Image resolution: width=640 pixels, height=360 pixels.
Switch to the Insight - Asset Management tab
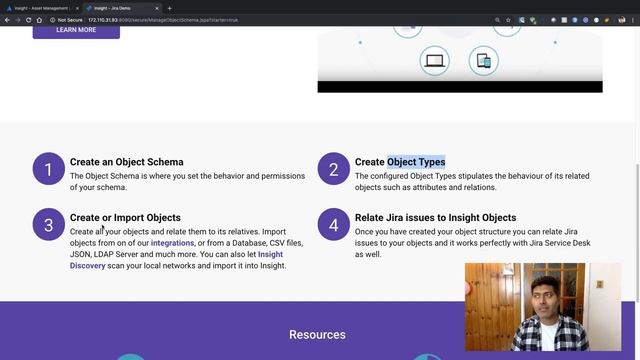41,8
